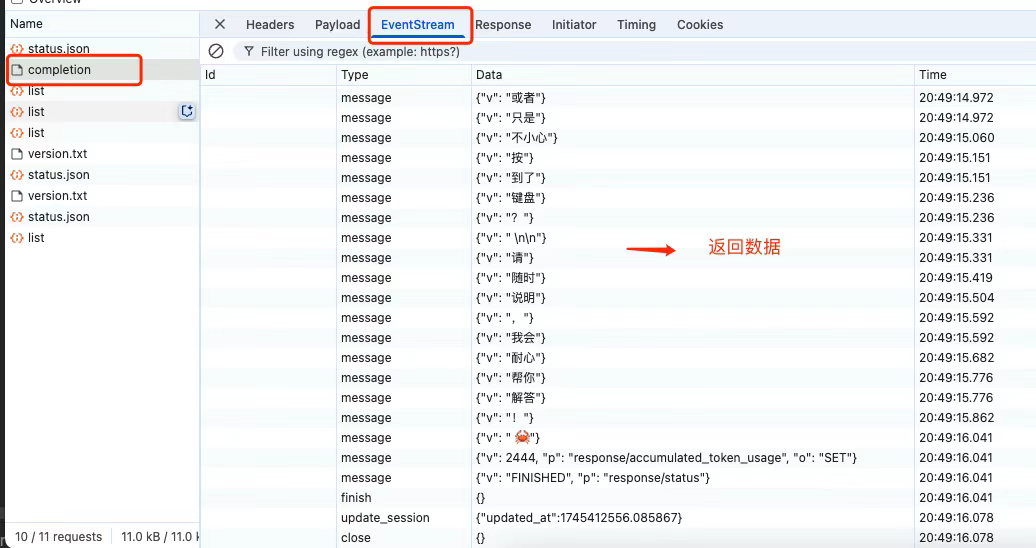Clear the EventStream message log
This screenshot has width=1036, height=548.
tap(216, 51)
